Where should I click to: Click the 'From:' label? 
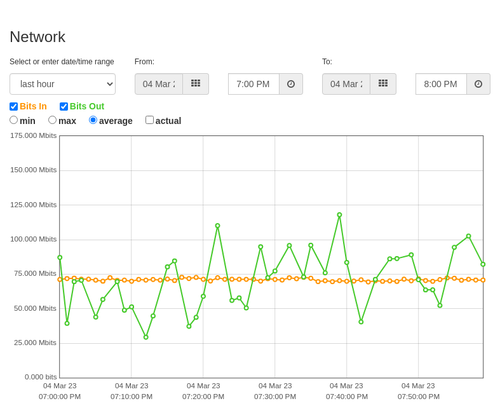coord(144,62)
